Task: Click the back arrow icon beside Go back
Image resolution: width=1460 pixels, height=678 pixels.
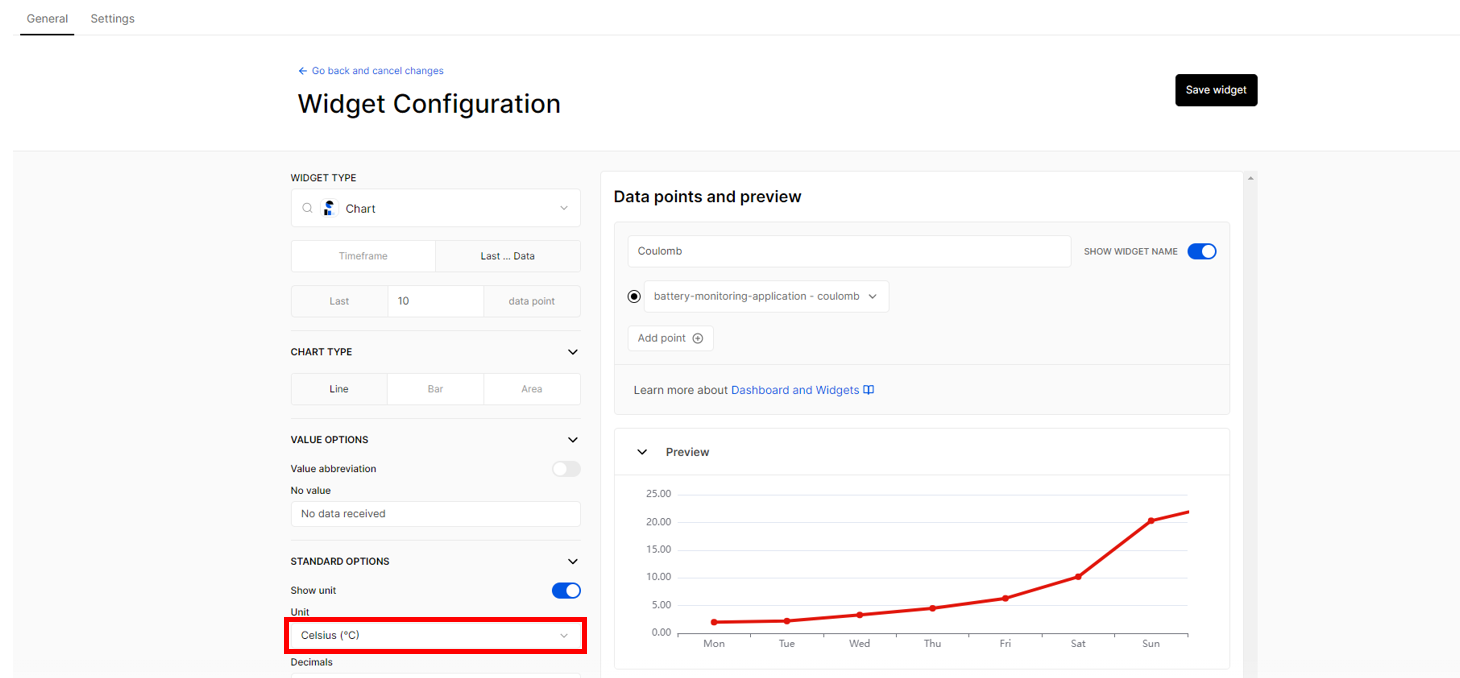Action: tap(303, 71)
